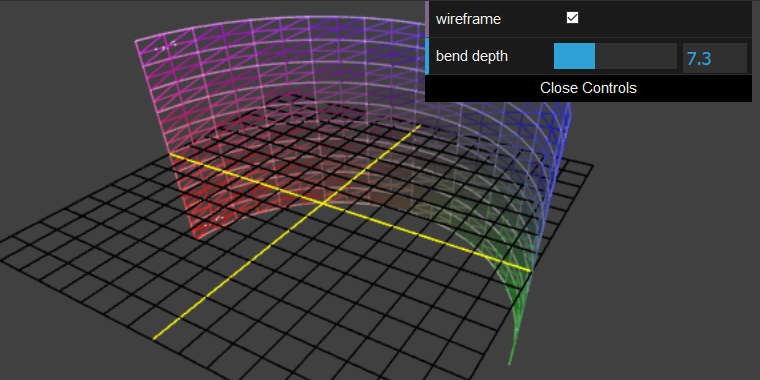Click the yellow axis start at the red mesh edge
Screen dimensions: 760x380
170,154
